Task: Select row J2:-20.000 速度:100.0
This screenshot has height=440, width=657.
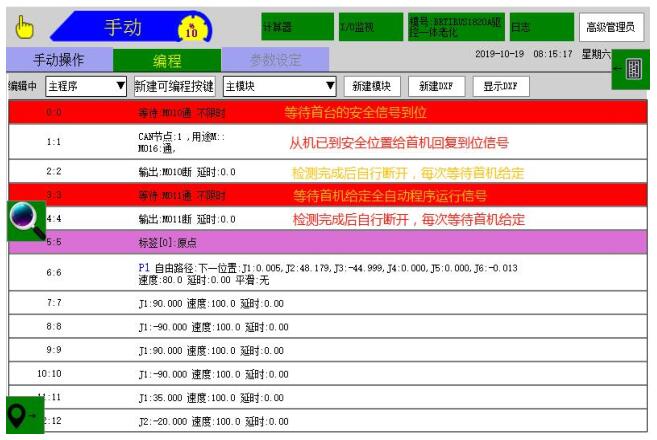Action: tap(328, 421)
